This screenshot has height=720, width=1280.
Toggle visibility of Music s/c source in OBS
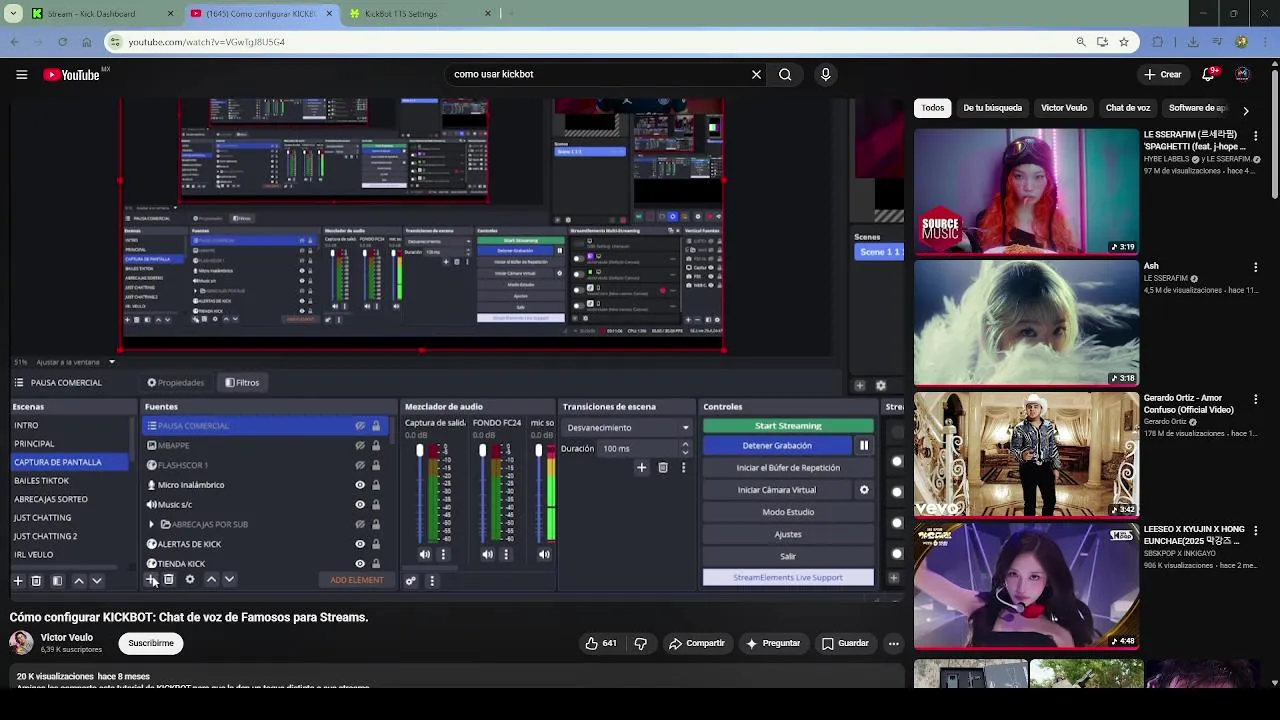click(x=360, y=504)
